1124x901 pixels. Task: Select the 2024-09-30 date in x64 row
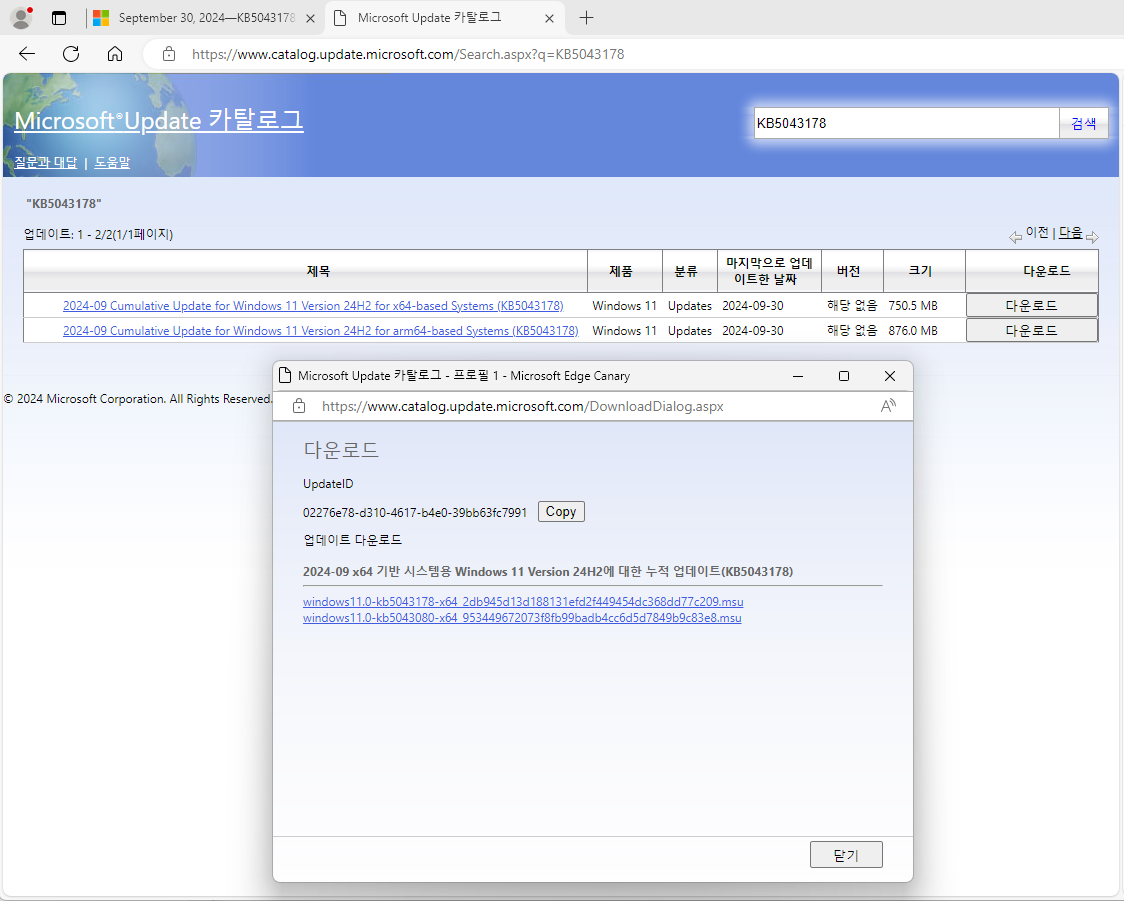pos(753,305)
